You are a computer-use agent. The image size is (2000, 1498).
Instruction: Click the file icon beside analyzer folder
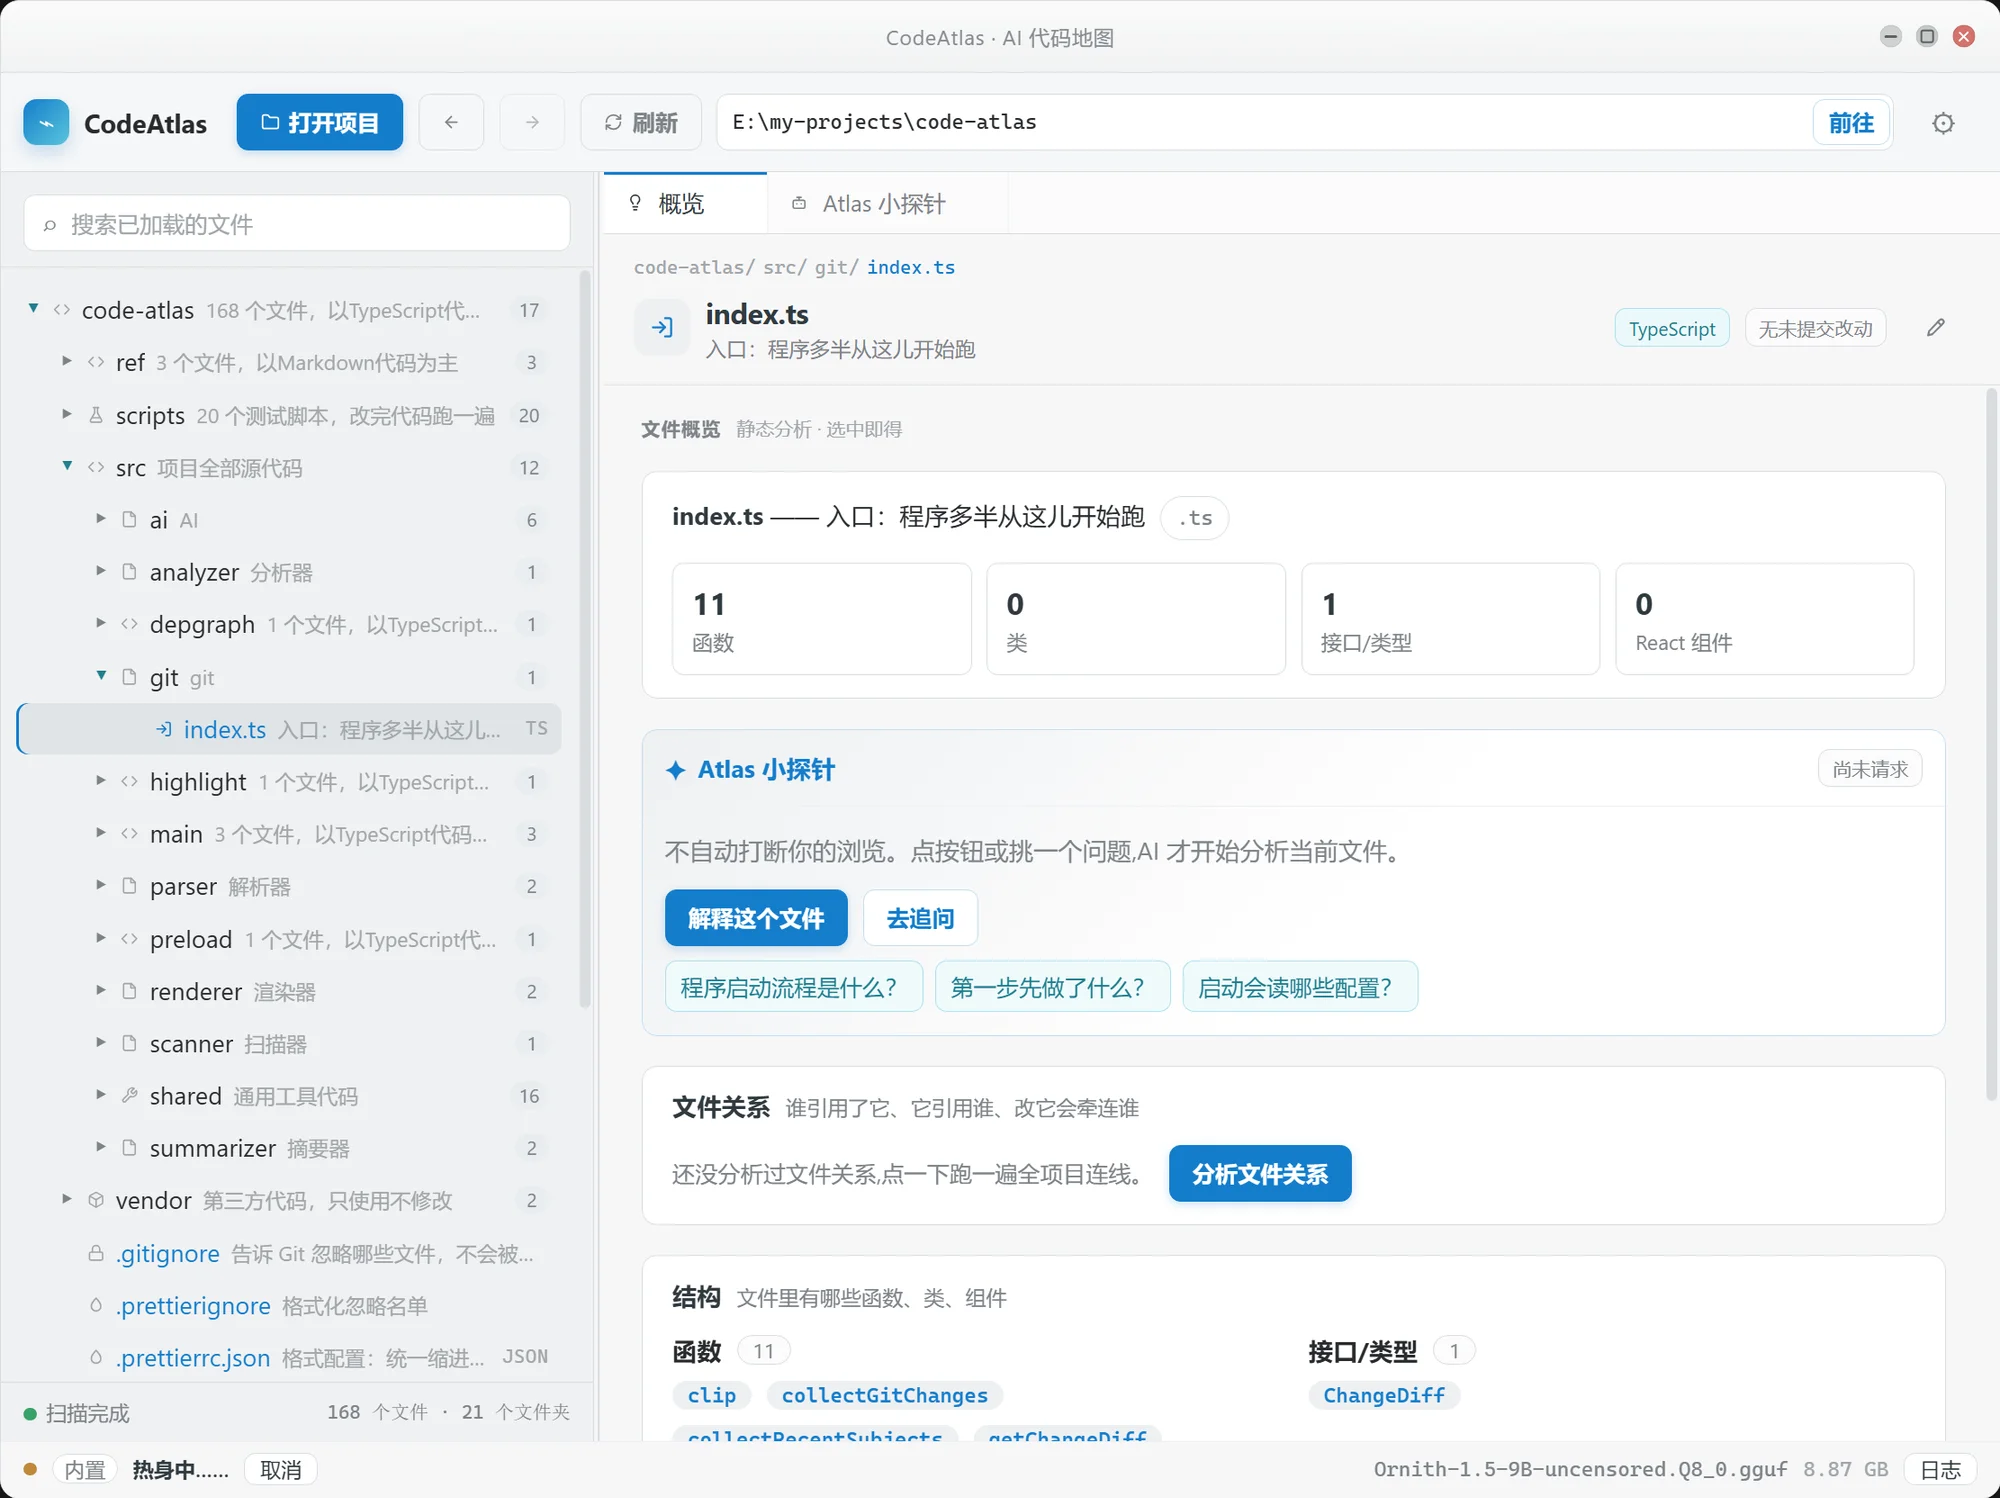[129, 572]
